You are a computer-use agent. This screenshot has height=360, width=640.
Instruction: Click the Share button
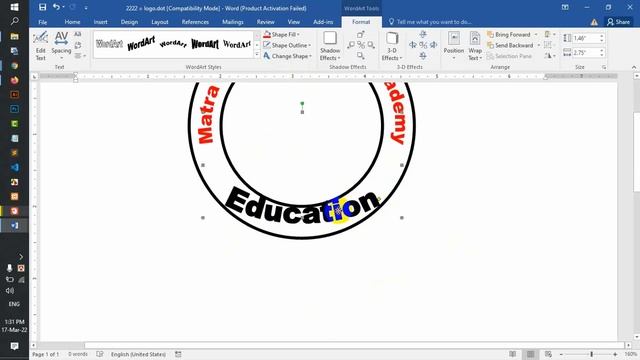click(x=618, y=22)
